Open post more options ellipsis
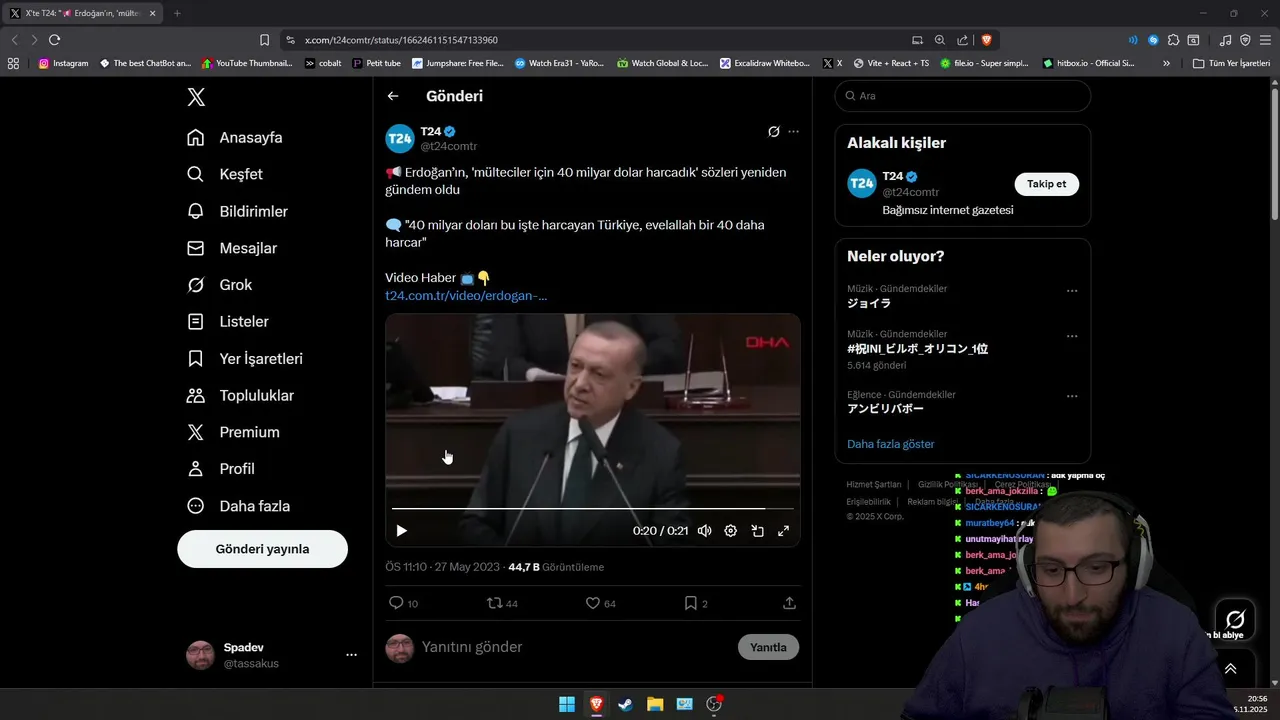 pos(793,131)
